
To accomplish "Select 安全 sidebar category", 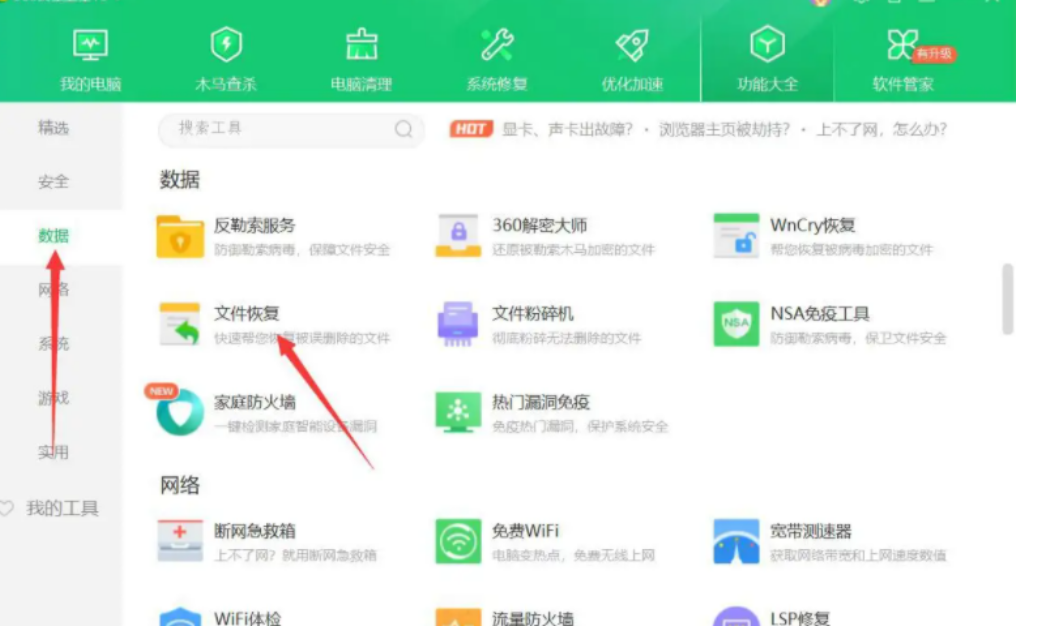I will point(53,182).
